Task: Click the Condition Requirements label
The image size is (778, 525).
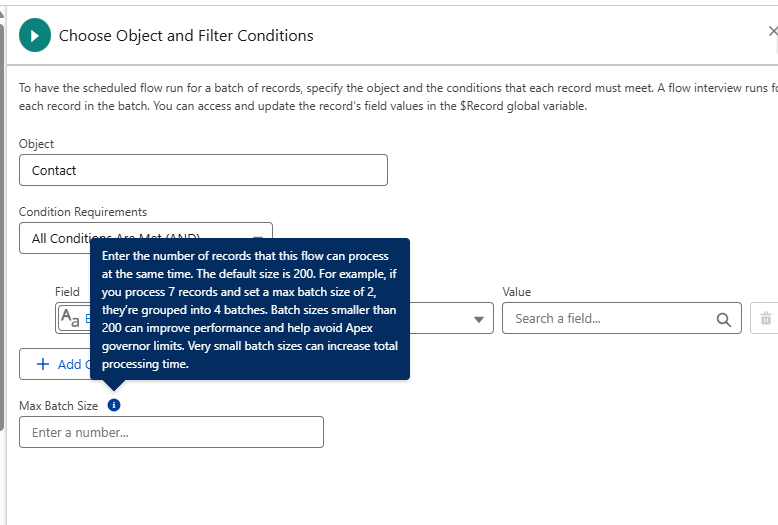Action: pyautogui.click(x=83, y=212)
